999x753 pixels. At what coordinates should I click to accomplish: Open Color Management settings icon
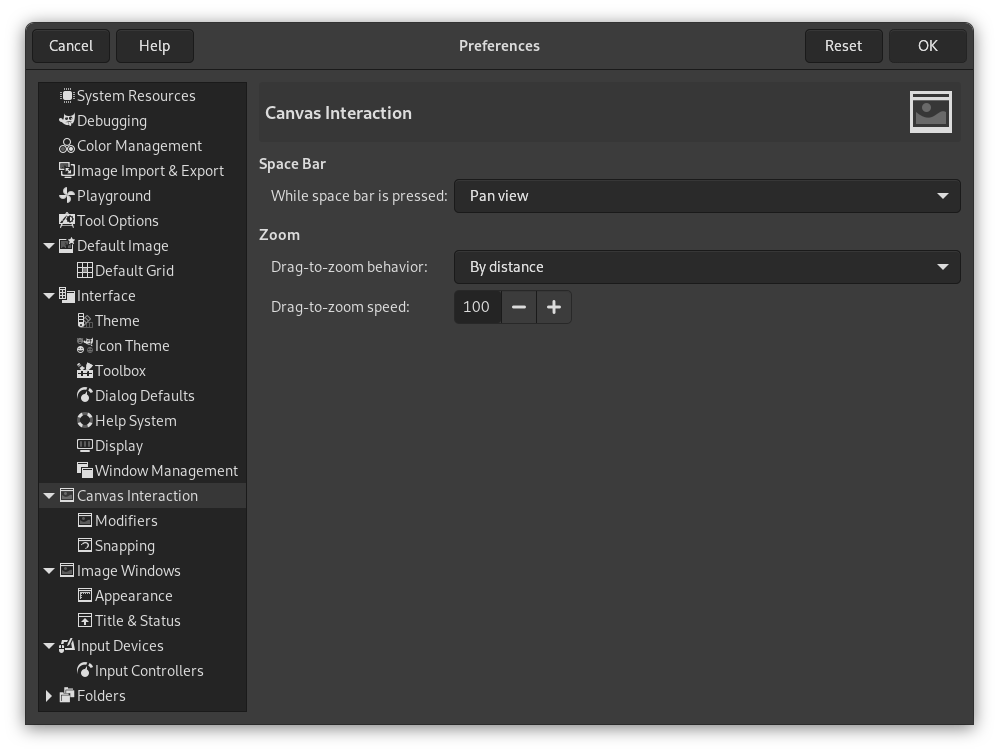[x=67, y=145]
